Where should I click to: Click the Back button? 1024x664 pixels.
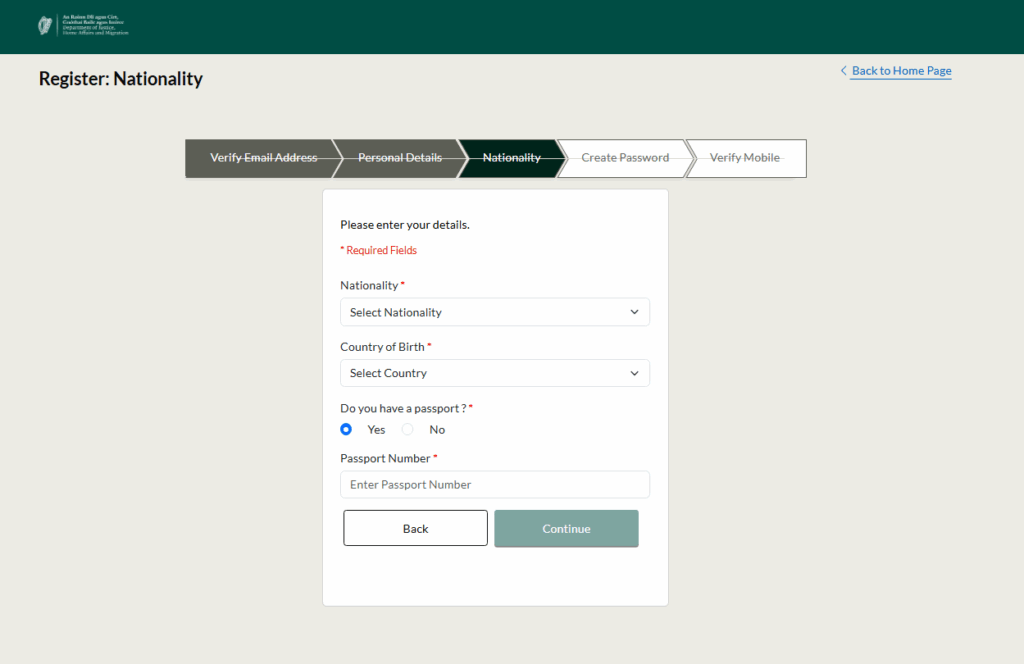click(415, 528)
